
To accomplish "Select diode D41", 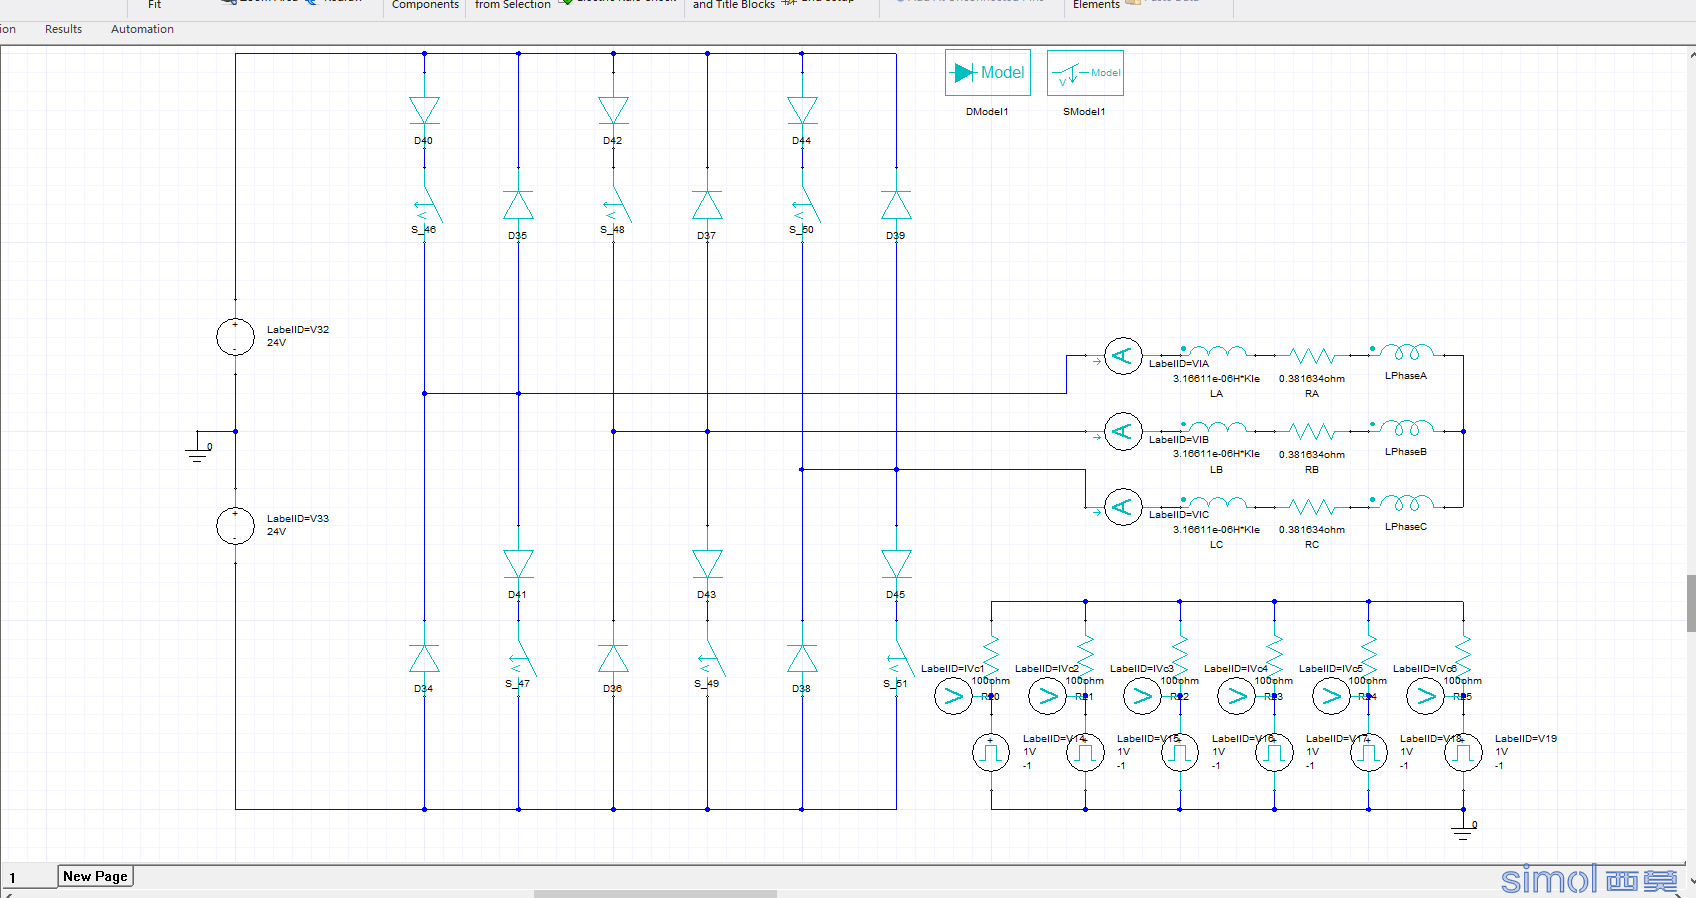I will point(518,564).
